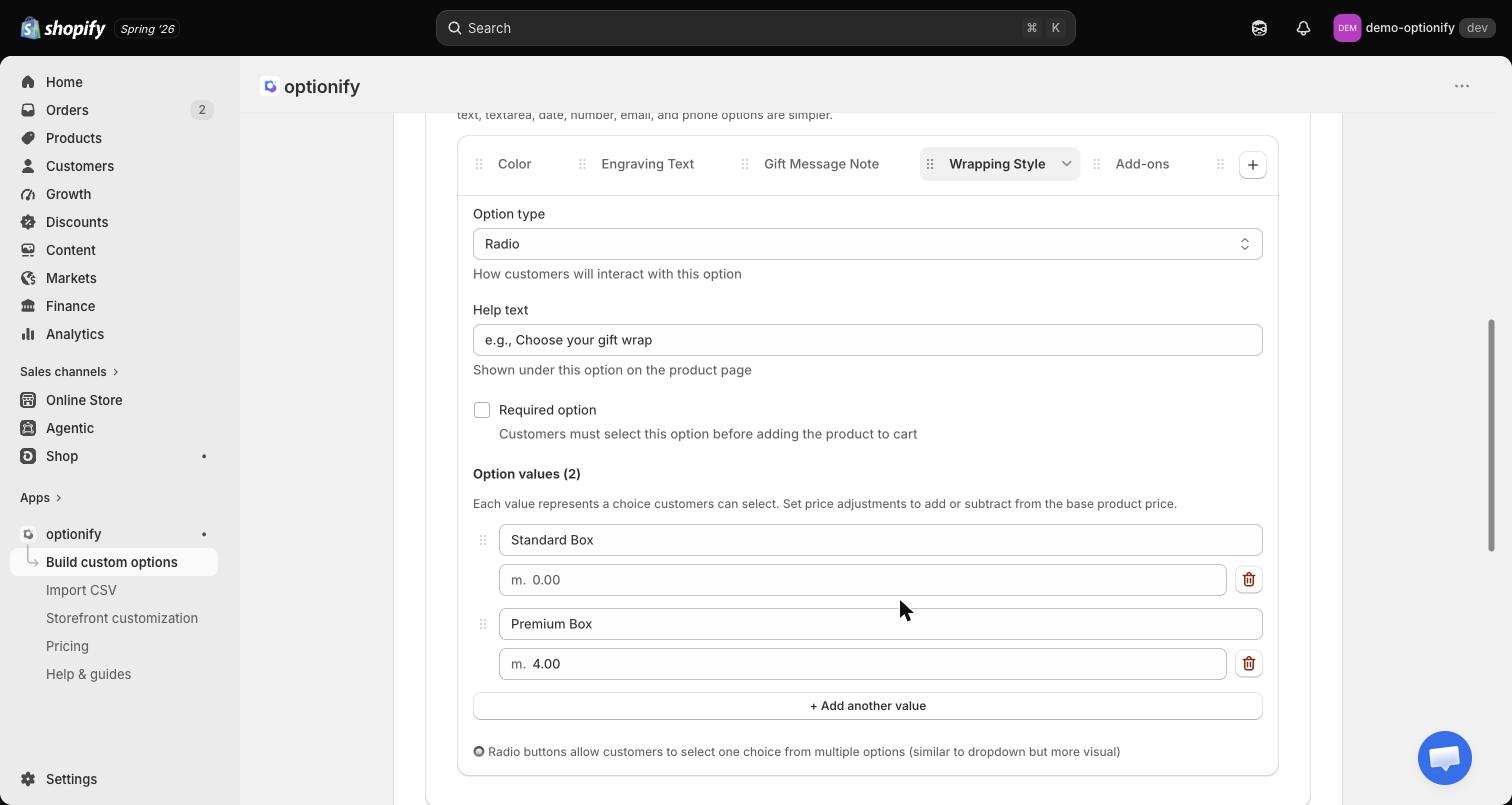Open the Option type Radio dropdown
This screenshot has height=805, width=1512.
click(x=868, y=244)
